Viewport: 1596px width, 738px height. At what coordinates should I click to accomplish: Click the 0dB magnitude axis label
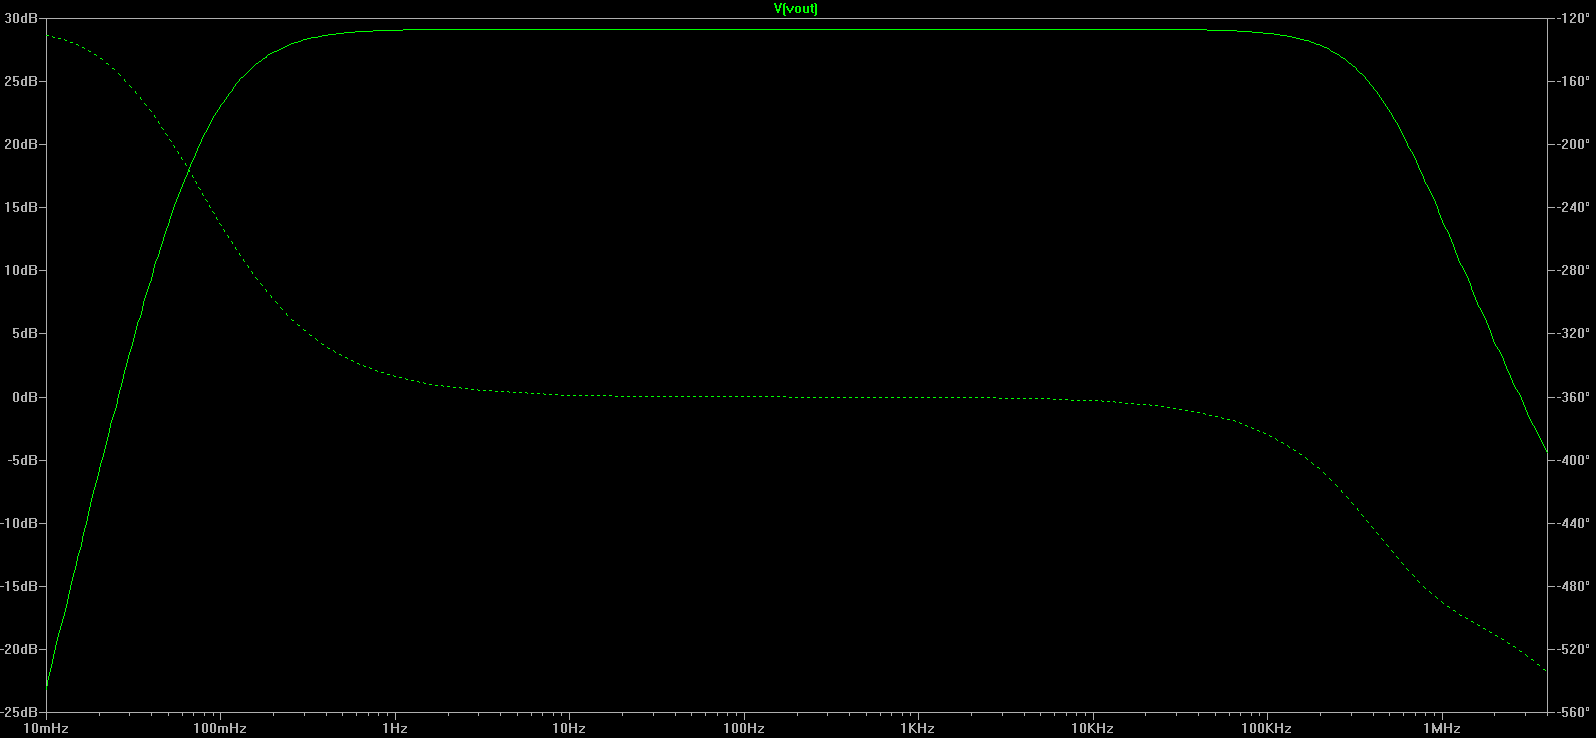click(x=24, y=397)
